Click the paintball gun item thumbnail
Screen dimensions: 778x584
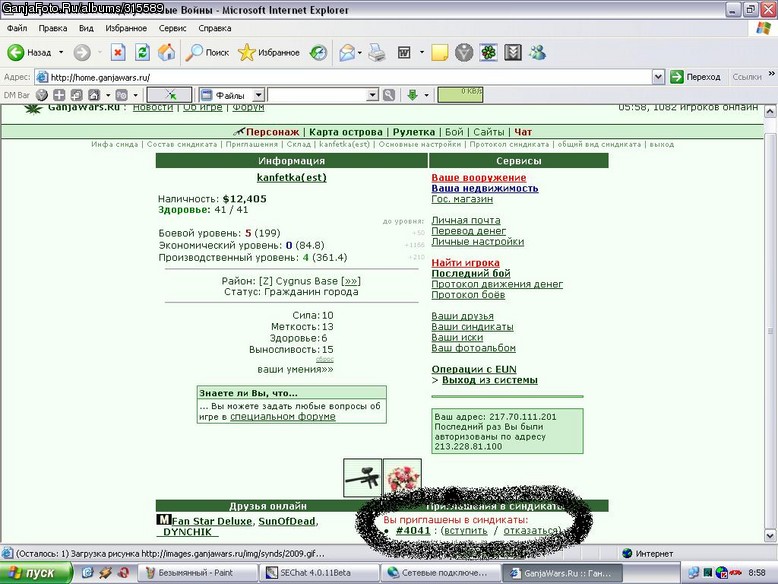point(363,477)
